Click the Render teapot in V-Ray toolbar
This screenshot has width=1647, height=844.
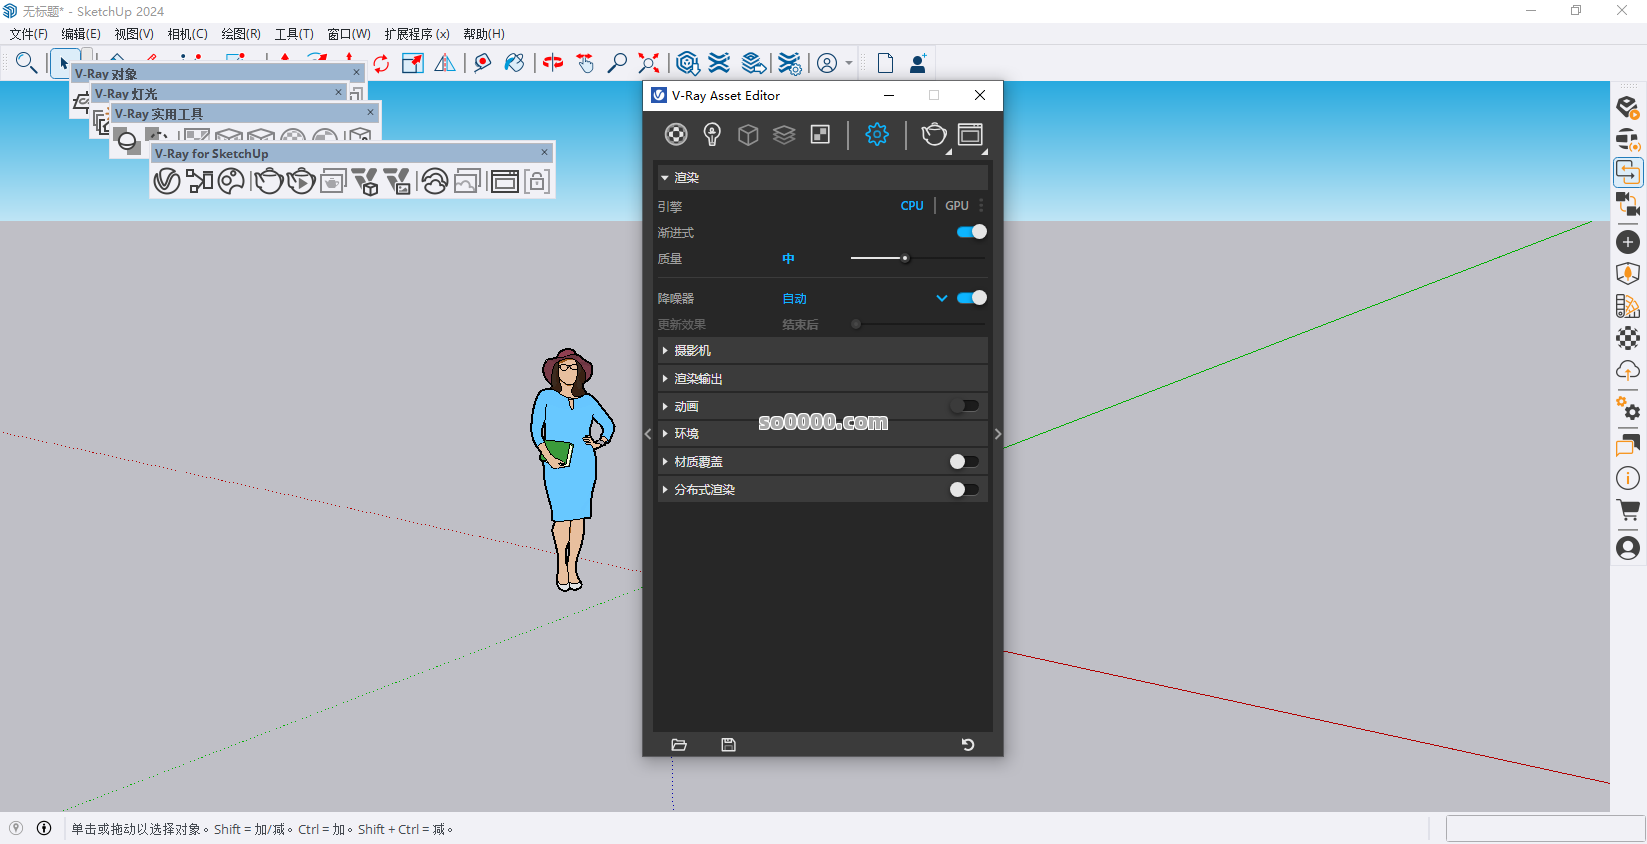pos(268,181)
